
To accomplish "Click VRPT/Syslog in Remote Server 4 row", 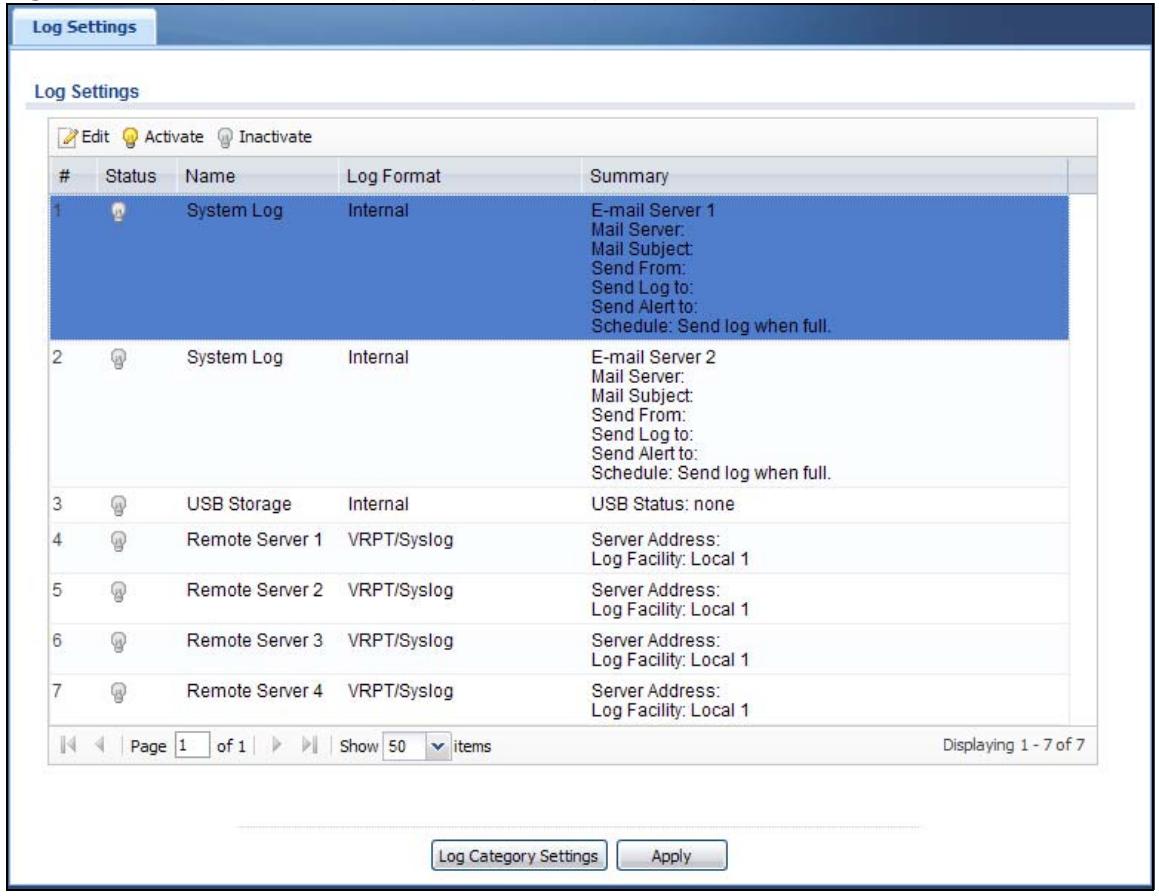I will tap(400, 690).
